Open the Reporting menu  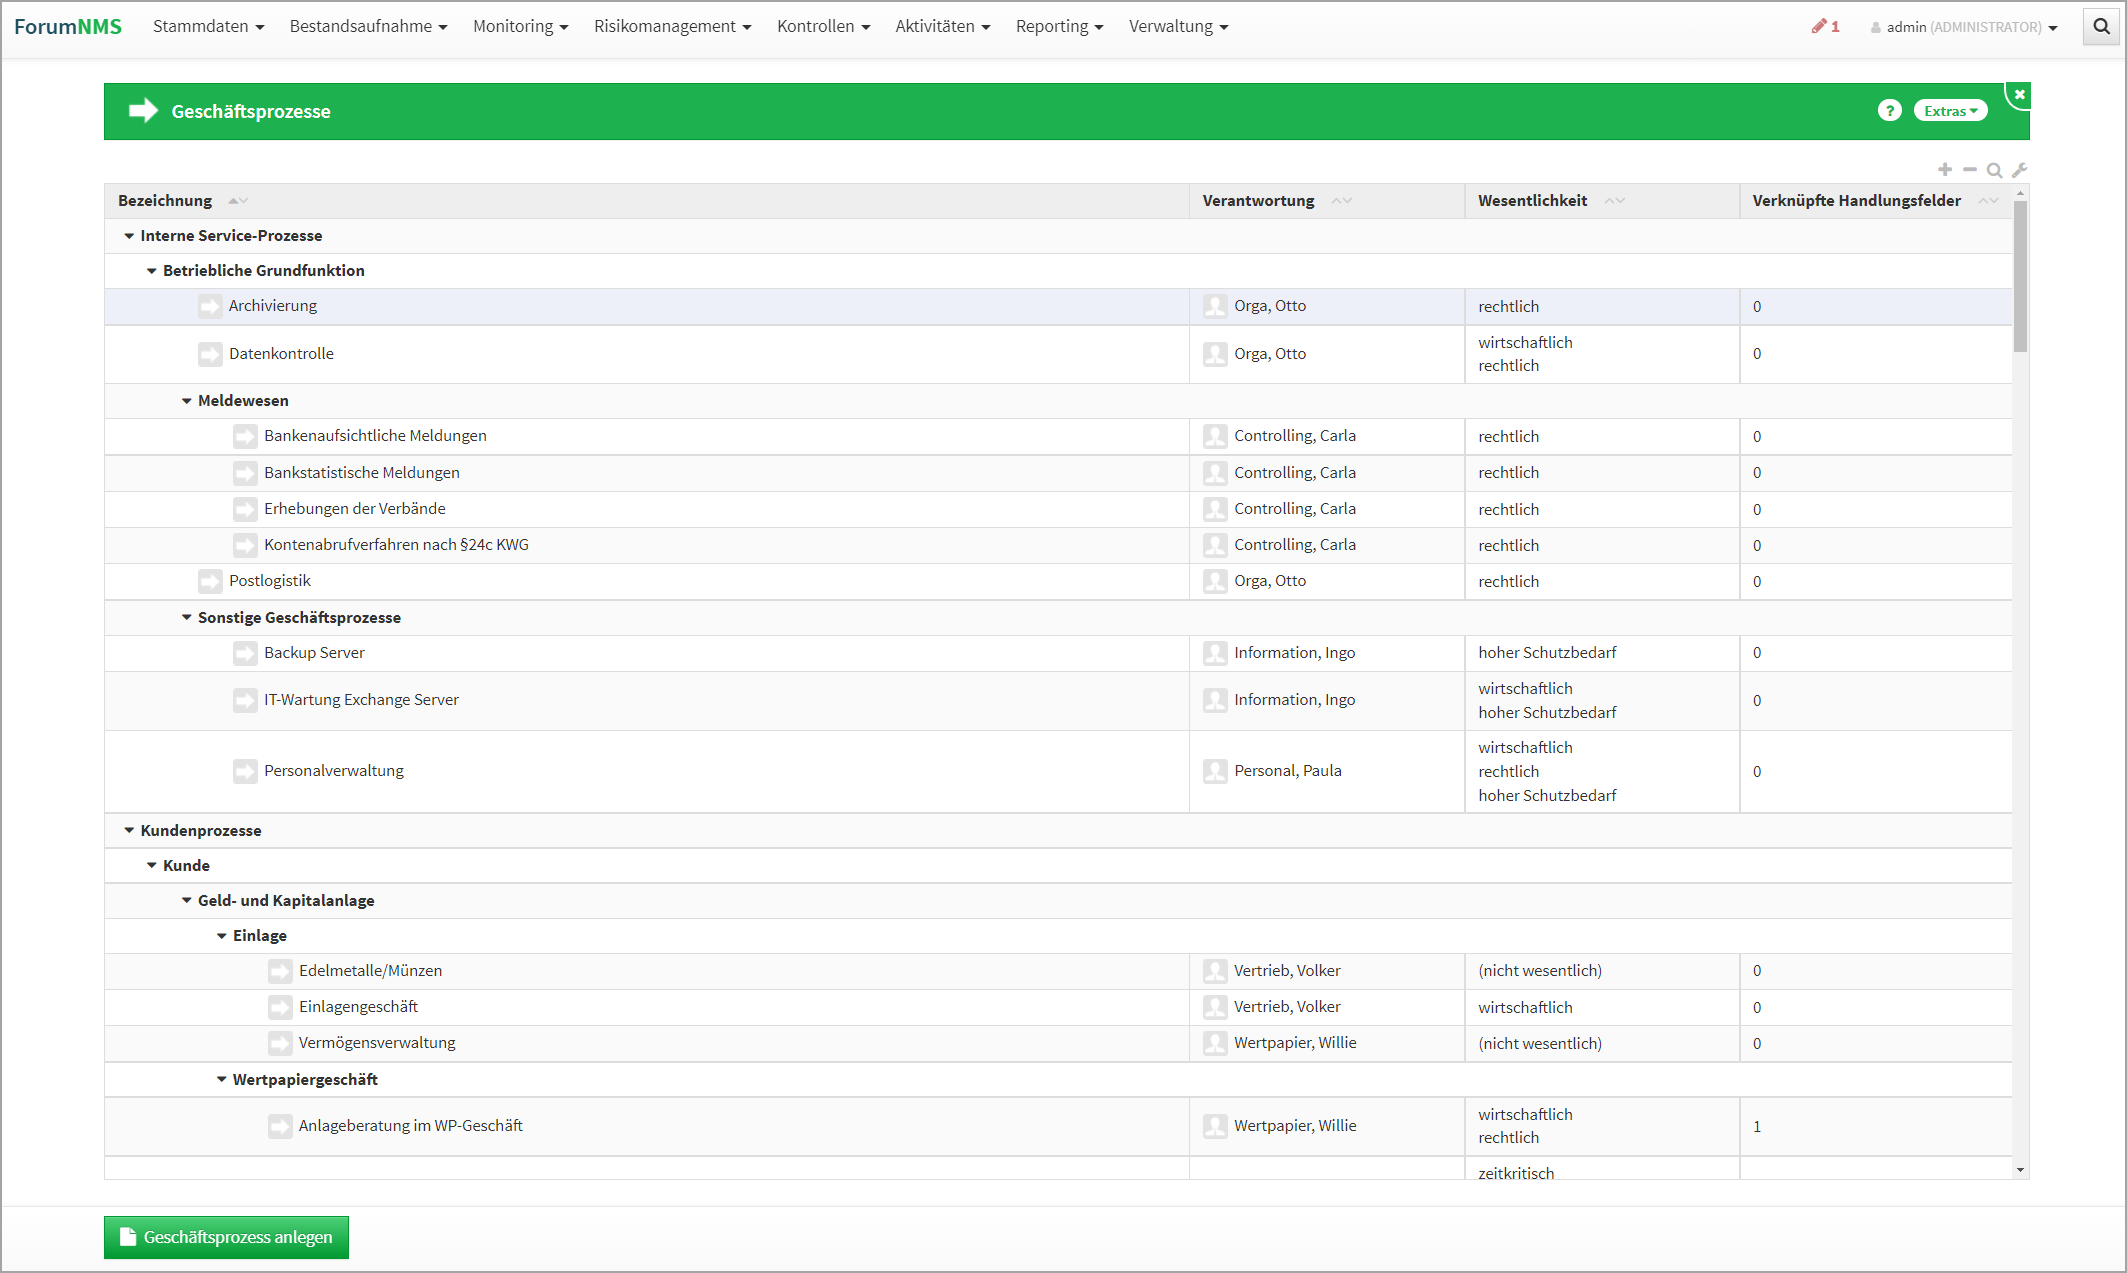click(1059, 27)
